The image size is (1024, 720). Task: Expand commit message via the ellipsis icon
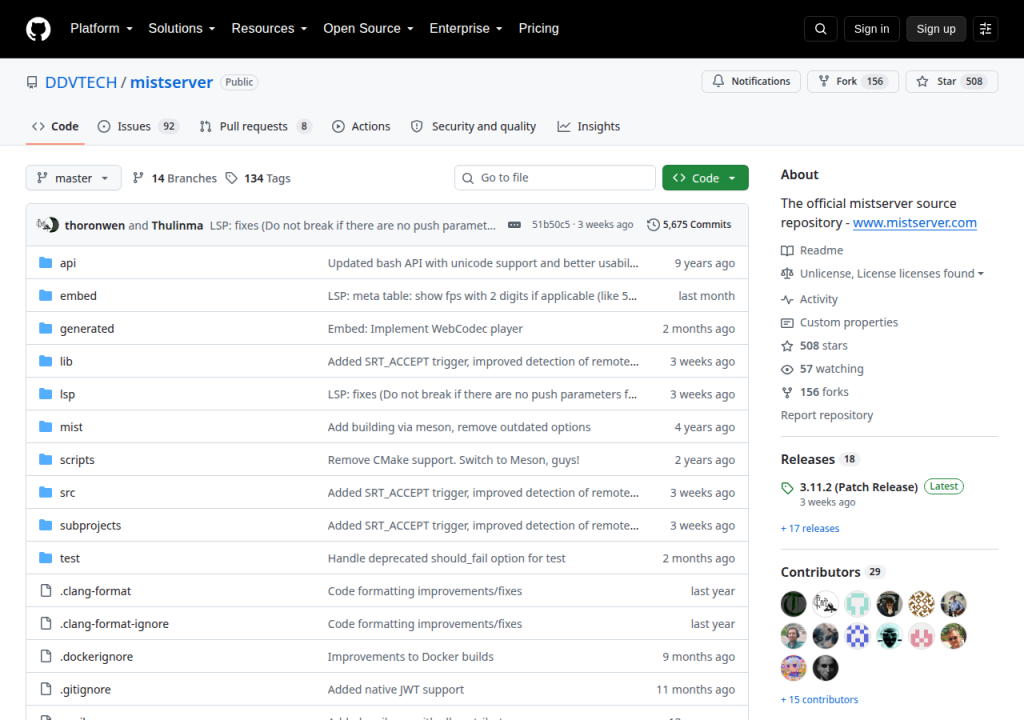(515, 225)
